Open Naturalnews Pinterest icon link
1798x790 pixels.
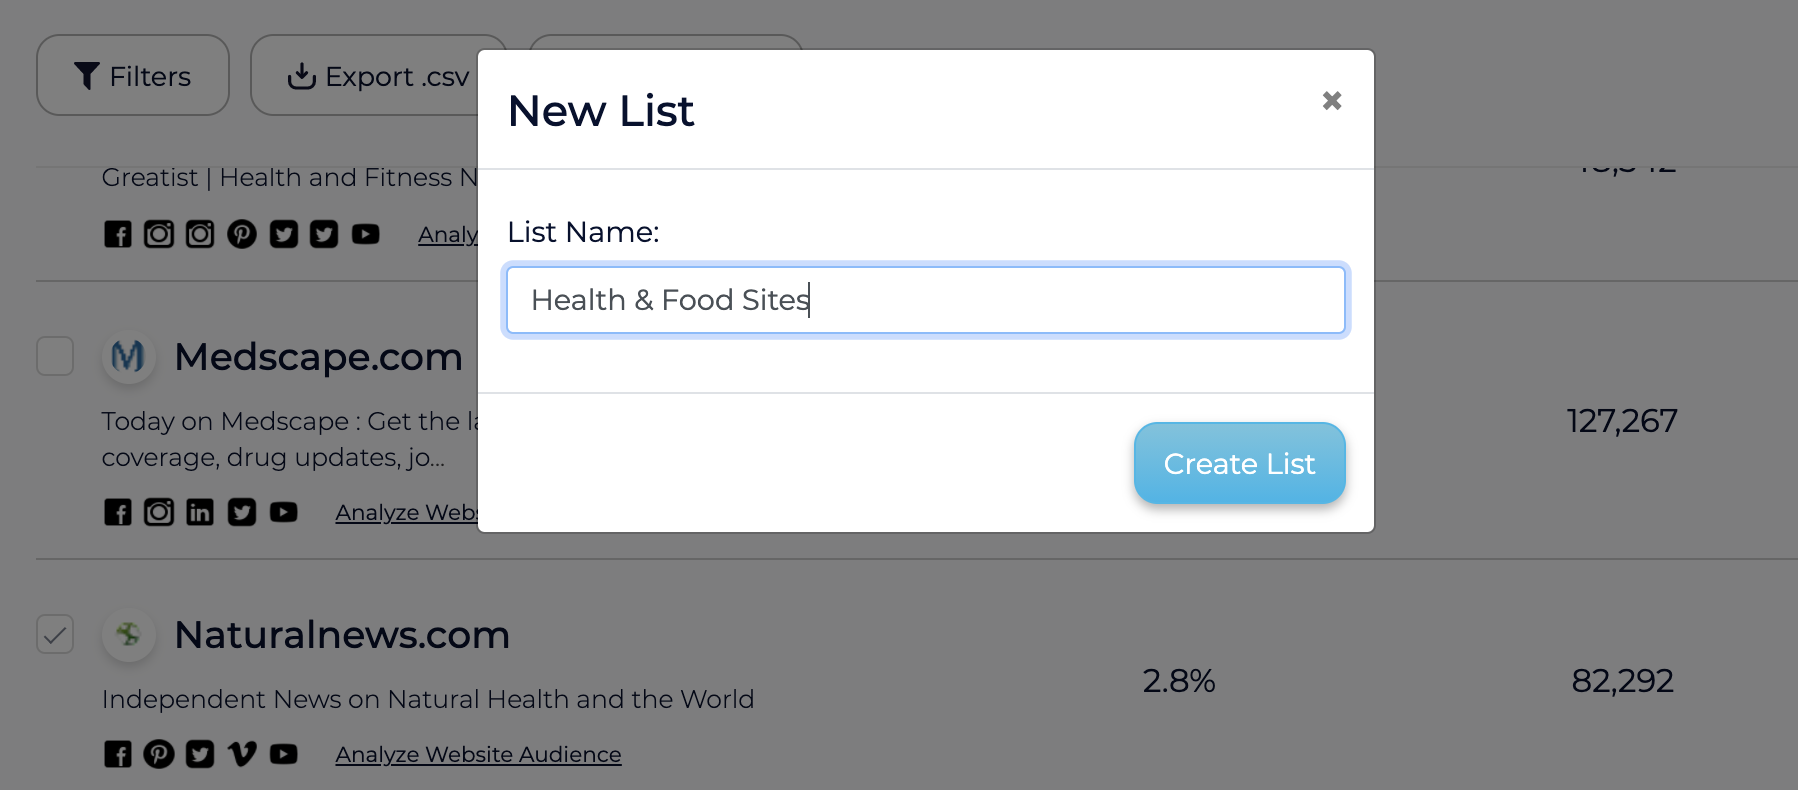pos(159,754)
